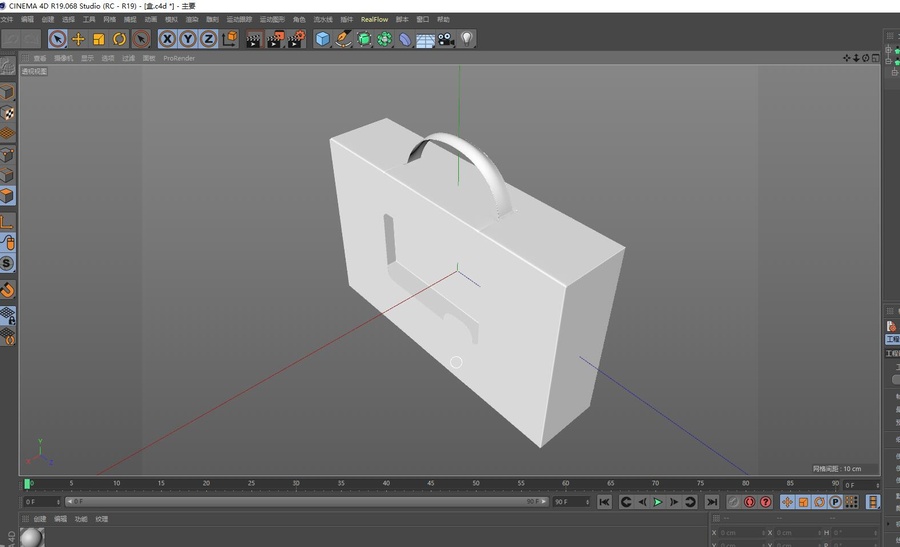Choose the Scale tool
This screenshot has width=900, height=547.
[x=99, y=39]
